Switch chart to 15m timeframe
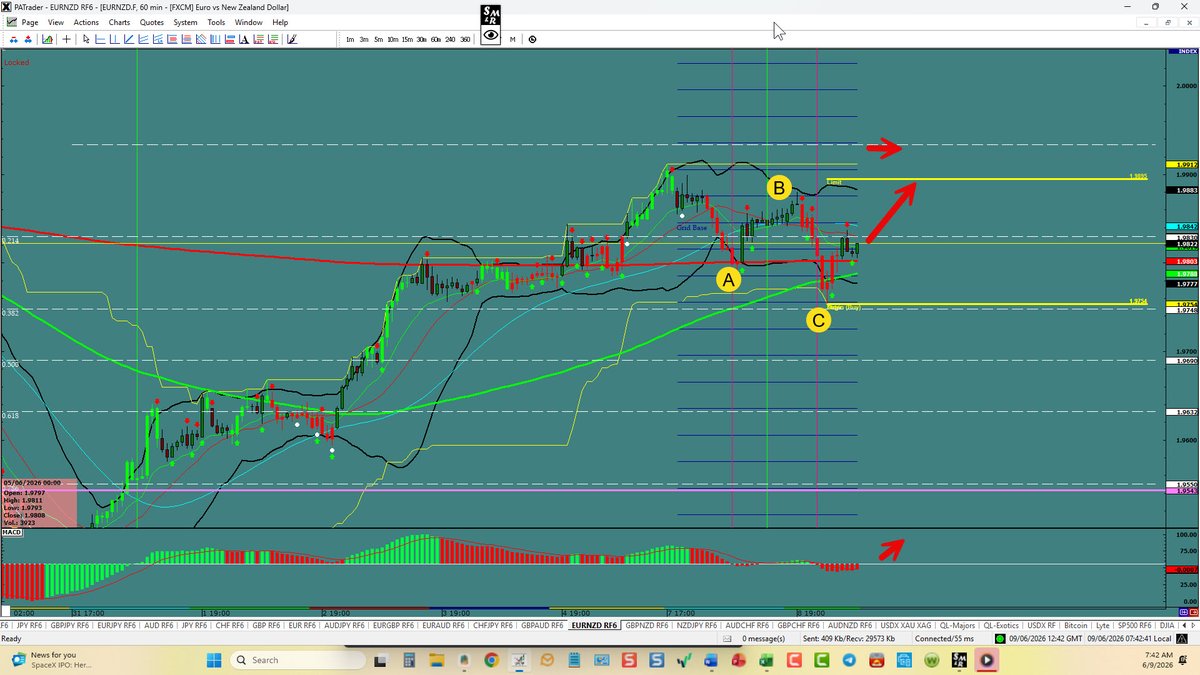This screenshot has width=1200, height=675. pos(407,39)
